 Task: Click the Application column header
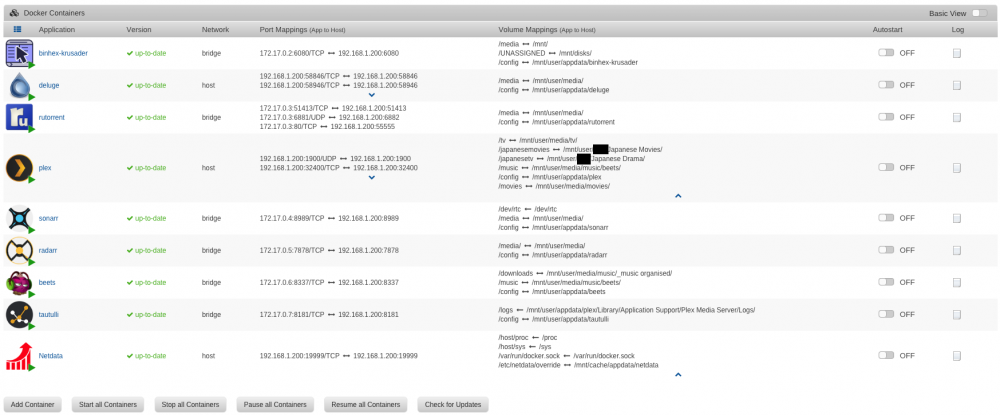click(57, 29)
